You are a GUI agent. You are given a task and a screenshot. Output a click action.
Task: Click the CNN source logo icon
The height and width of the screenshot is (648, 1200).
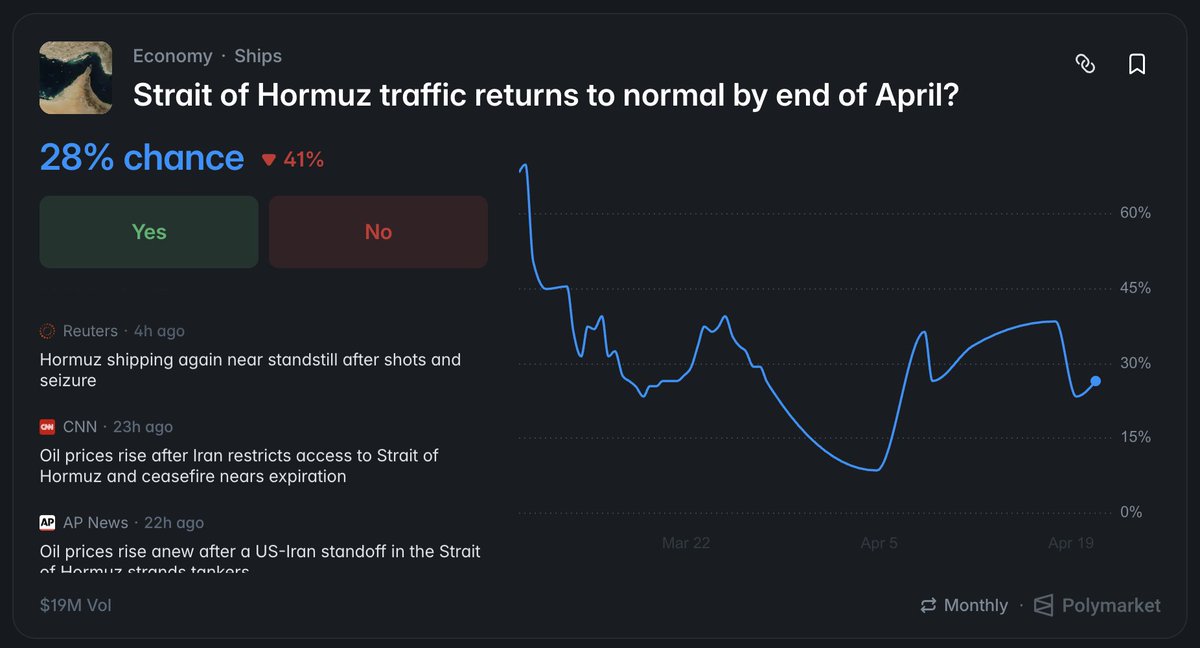tap(47, 427)
